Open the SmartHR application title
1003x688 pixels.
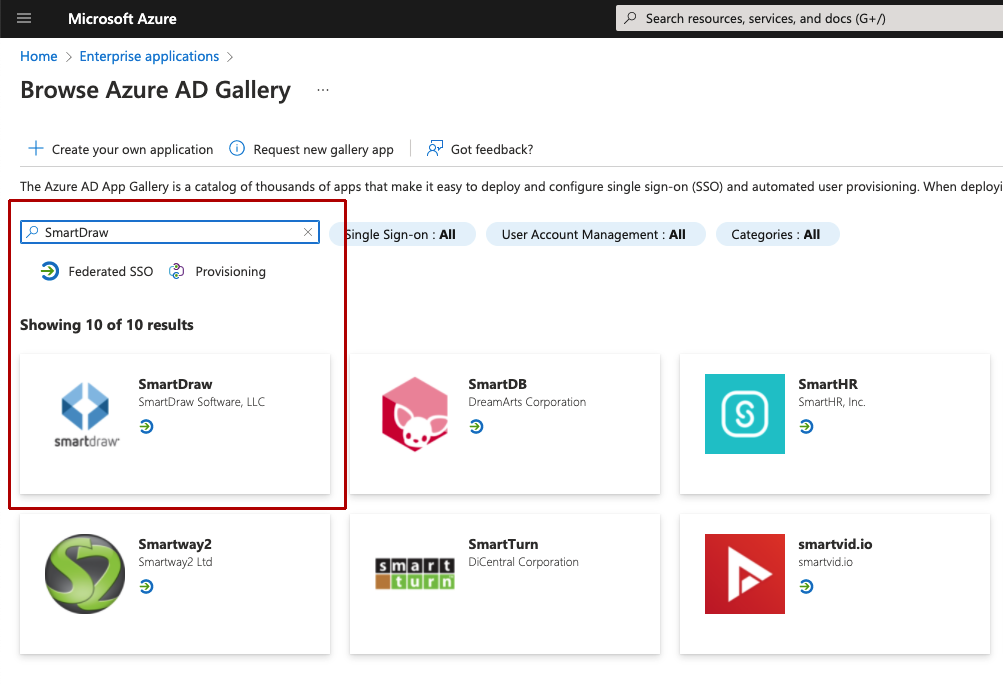pos(827,384)
